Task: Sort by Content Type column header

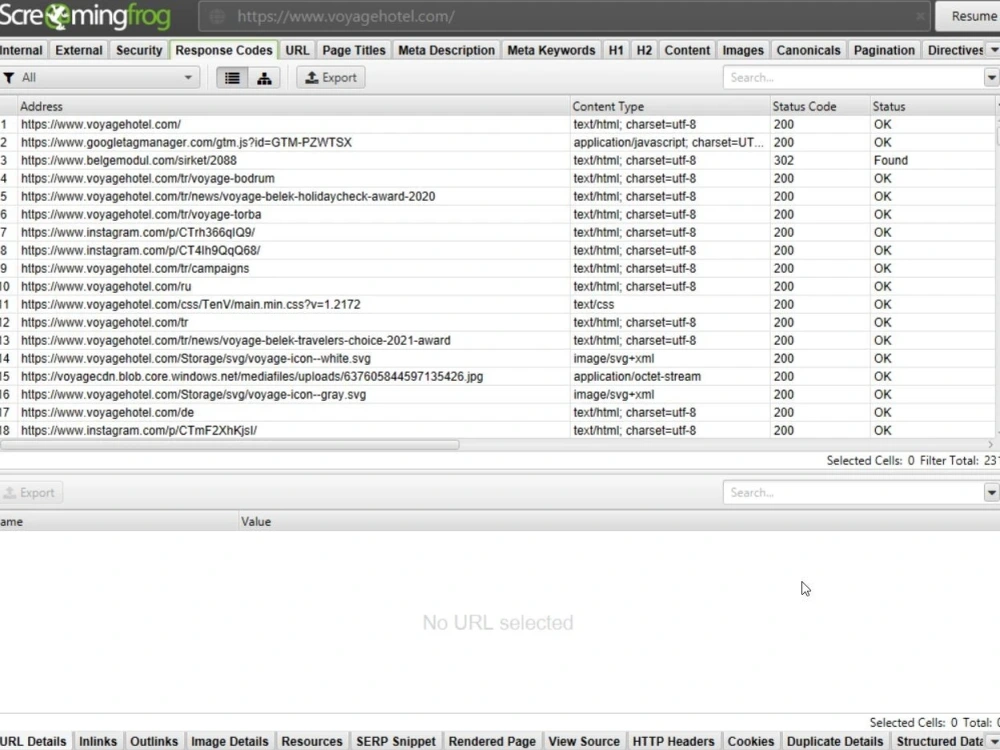Action: (670, 107)
